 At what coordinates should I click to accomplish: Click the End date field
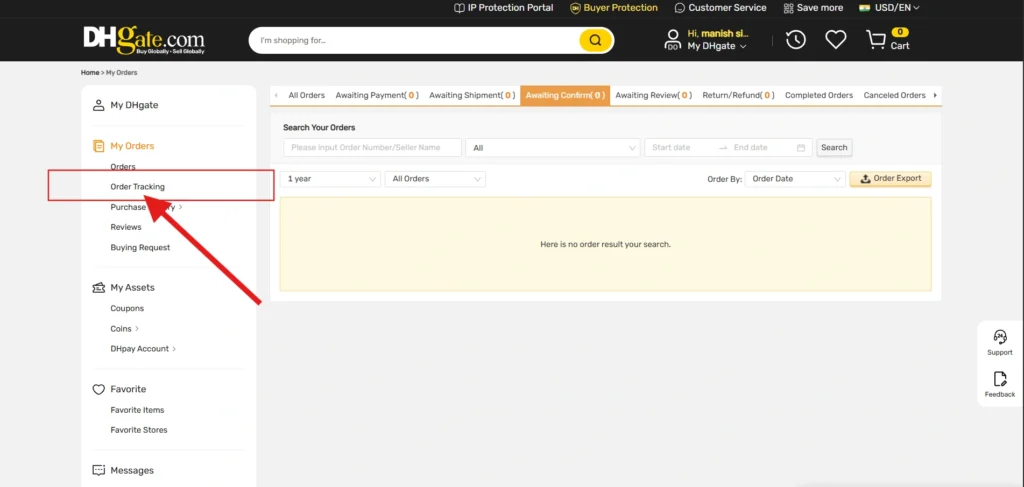[x=760, y=148]
